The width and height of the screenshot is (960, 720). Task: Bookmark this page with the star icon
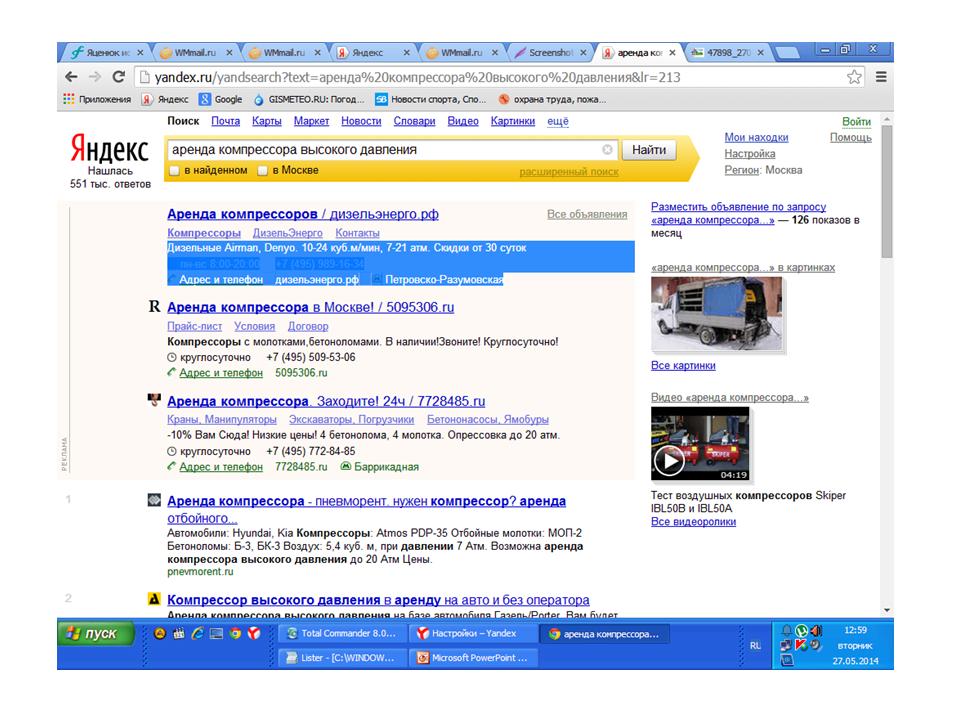(853, 77)
